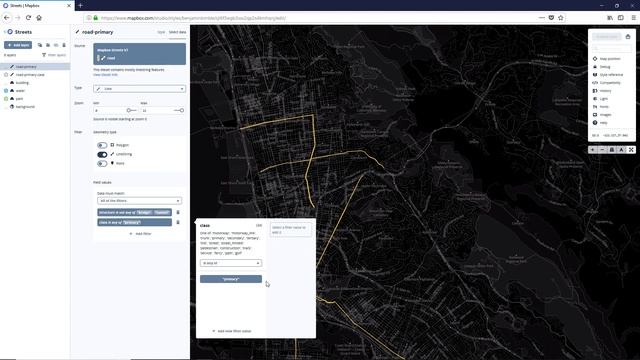640x360 pixels.
Task: Click the color dot of park layer
Action: click(6, 99)
